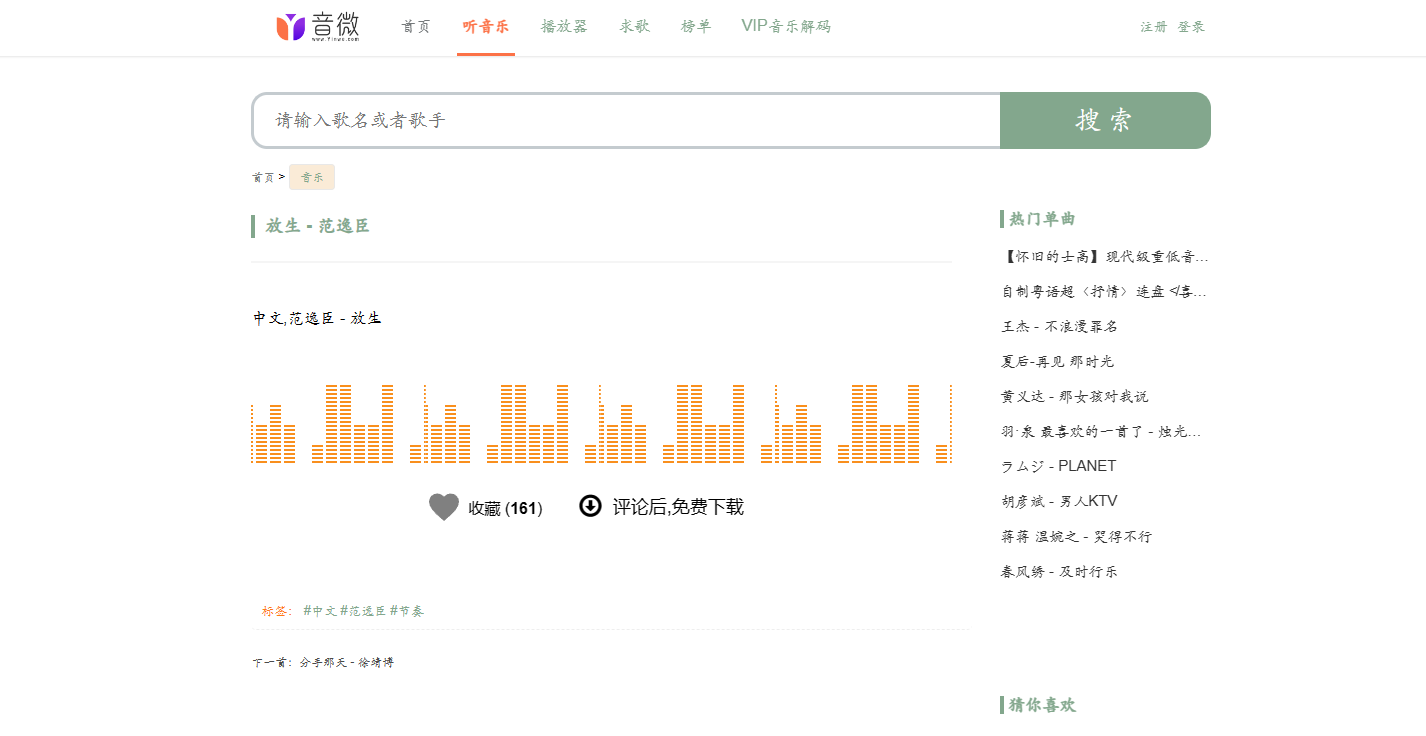Go to the 播放器 nav item

pos(564,26)
